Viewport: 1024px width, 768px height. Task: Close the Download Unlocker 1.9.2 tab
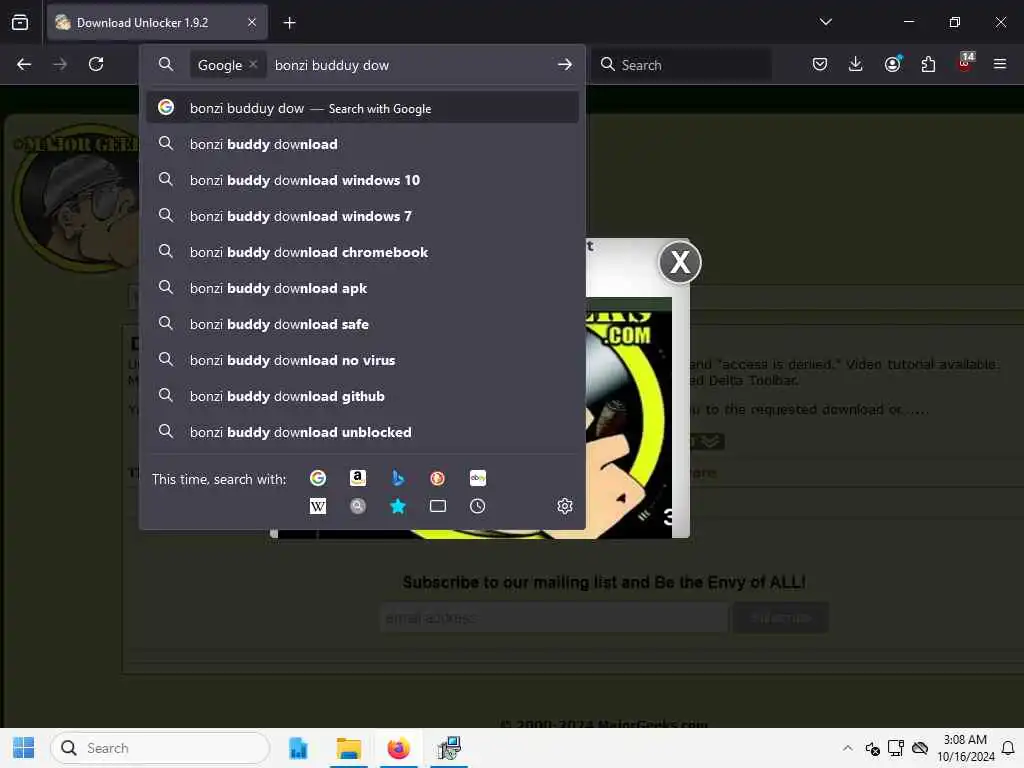pos(252,22)
